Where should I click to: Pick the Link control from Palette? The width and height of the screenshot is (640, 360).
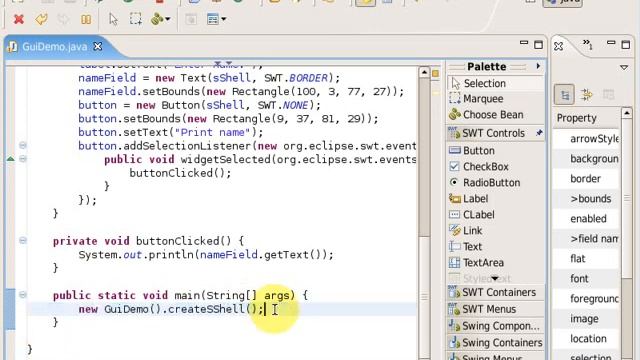coord(496,231)
